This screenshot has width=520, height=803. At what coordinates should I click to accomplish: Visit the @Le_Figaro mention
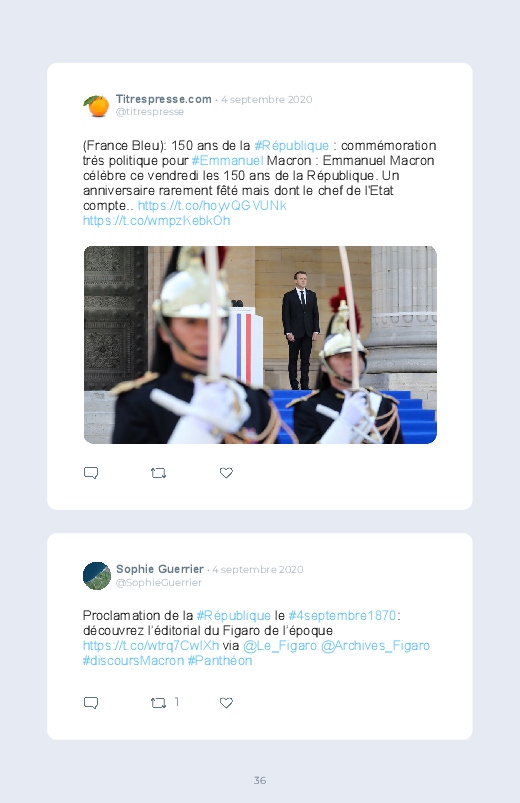tap(280, 645)
